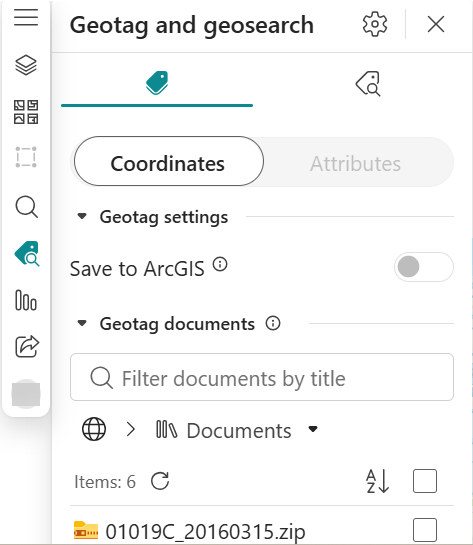Image resolution: width=473 pixels, height=545 pixels.
Task: Click the globe root location icon
Action: pyautogui.click(x=94, y=429)
